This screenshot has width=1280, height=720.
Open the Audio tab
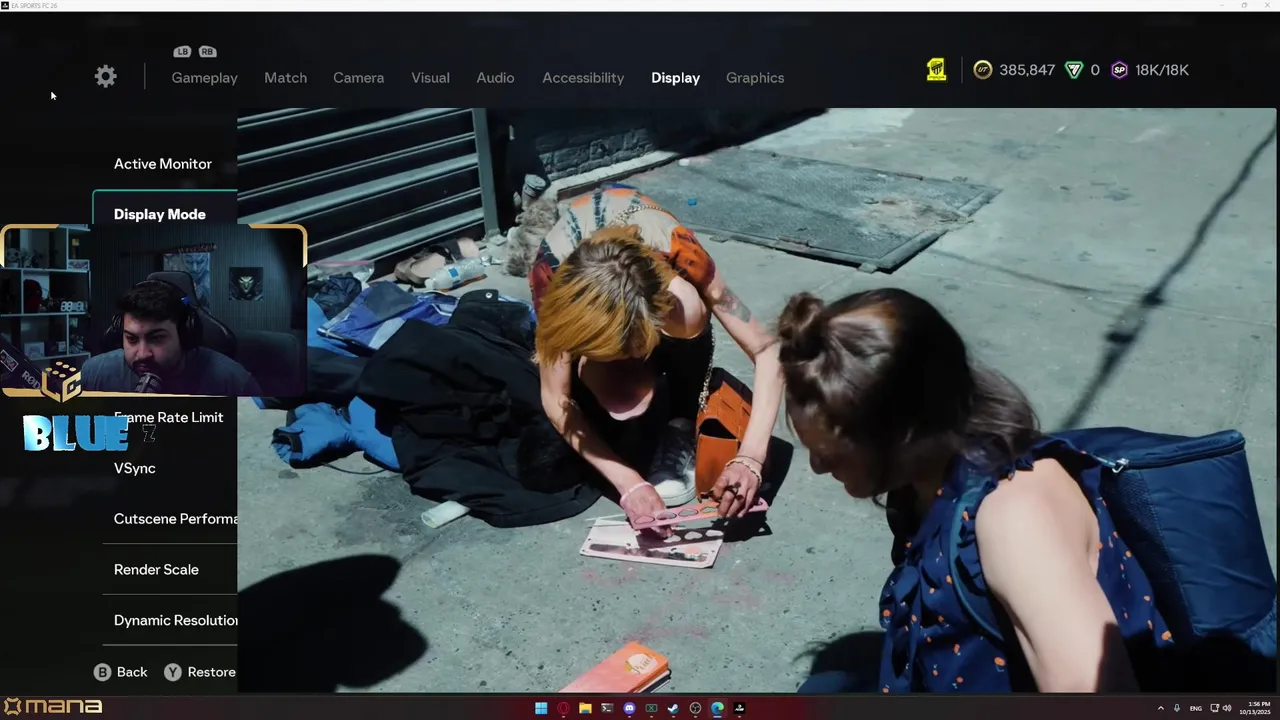495,78
